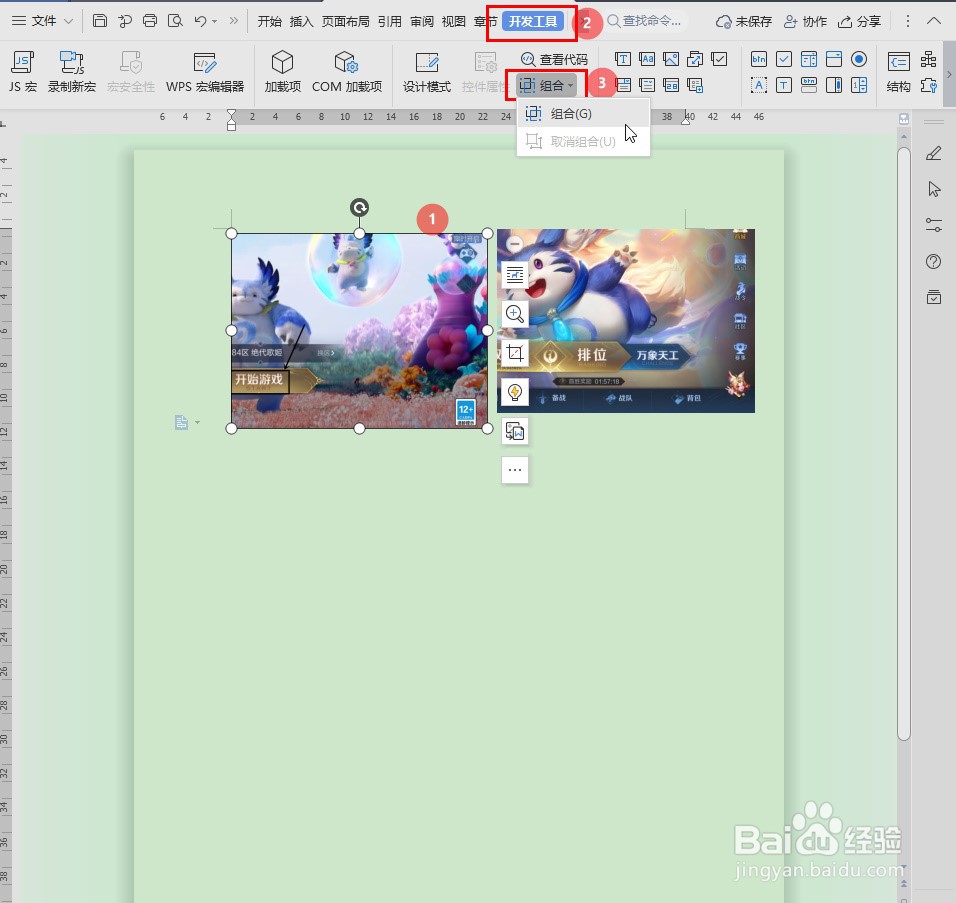The width and height of the screenshot is (956, 903).
Task: Insert ActiveX check box control
Action: click(784, 59)
